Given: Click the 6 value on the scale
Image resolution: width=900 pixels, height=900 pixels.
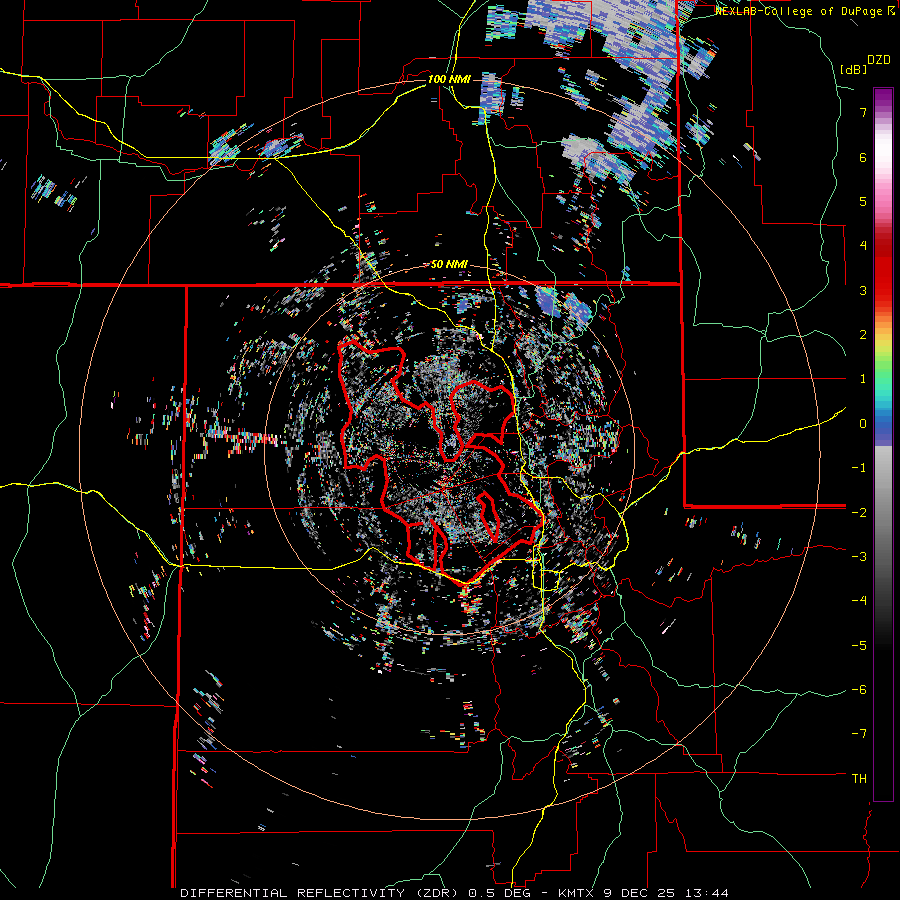Looking at the screenshot, I should (863, 157).
